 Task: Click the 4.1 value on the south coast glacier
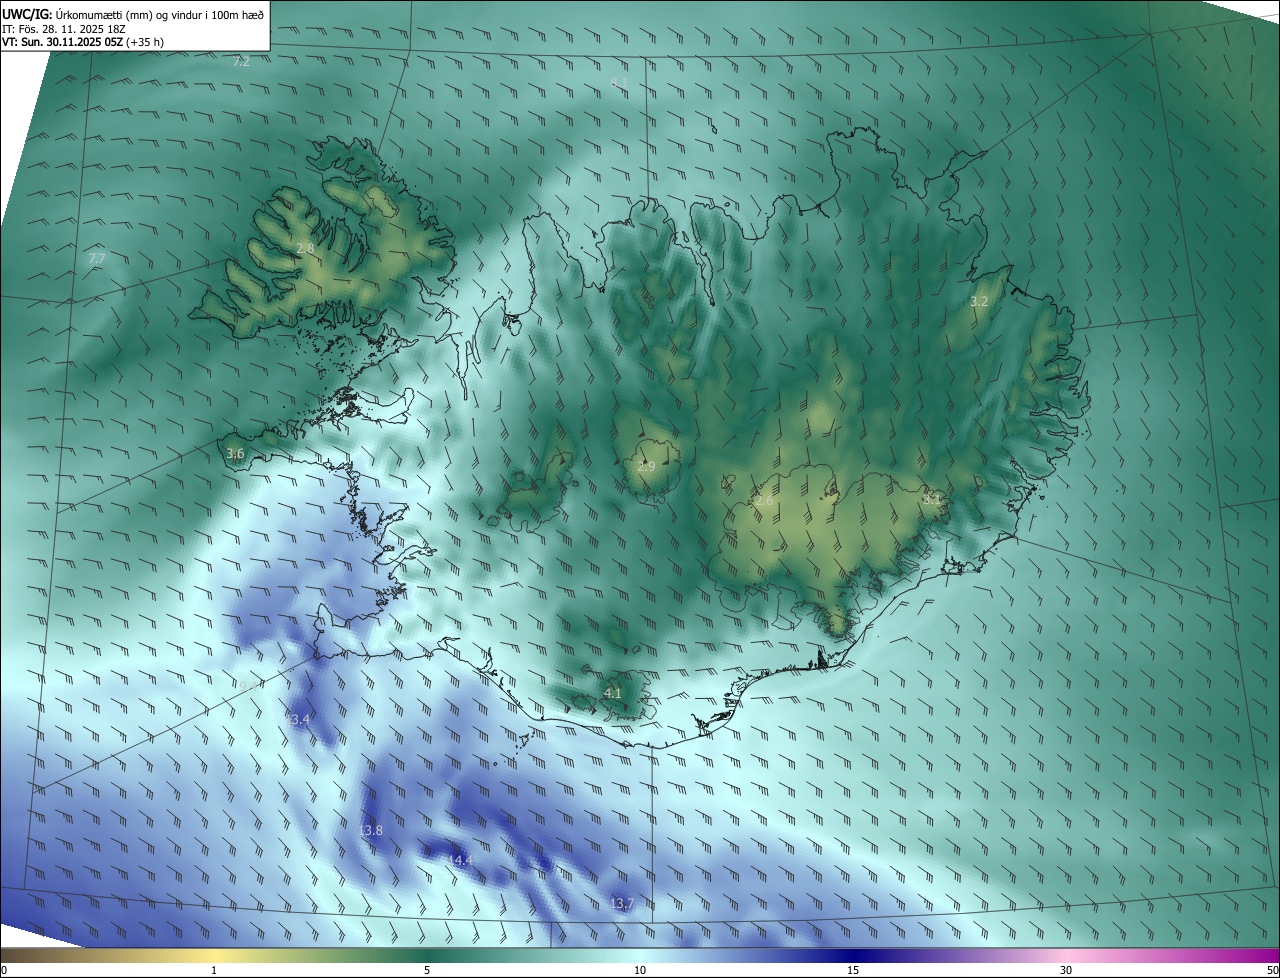tap(612, 693)
